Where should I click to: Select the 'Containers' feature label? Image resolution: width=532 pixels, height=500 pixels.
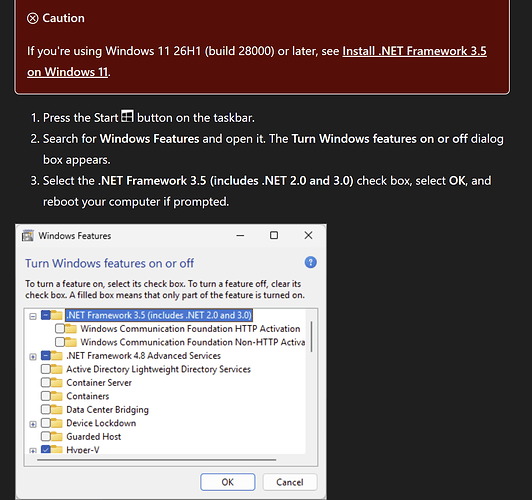click(88, 396)
